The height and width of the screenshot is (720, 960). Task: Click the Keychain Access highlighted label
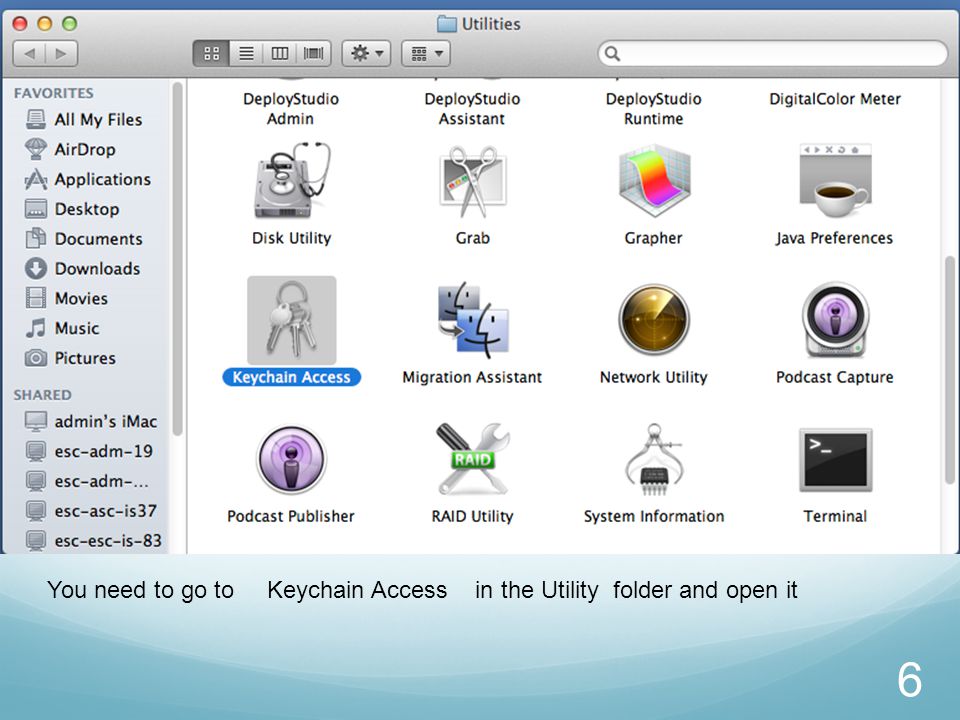click(x=291, y=377)
